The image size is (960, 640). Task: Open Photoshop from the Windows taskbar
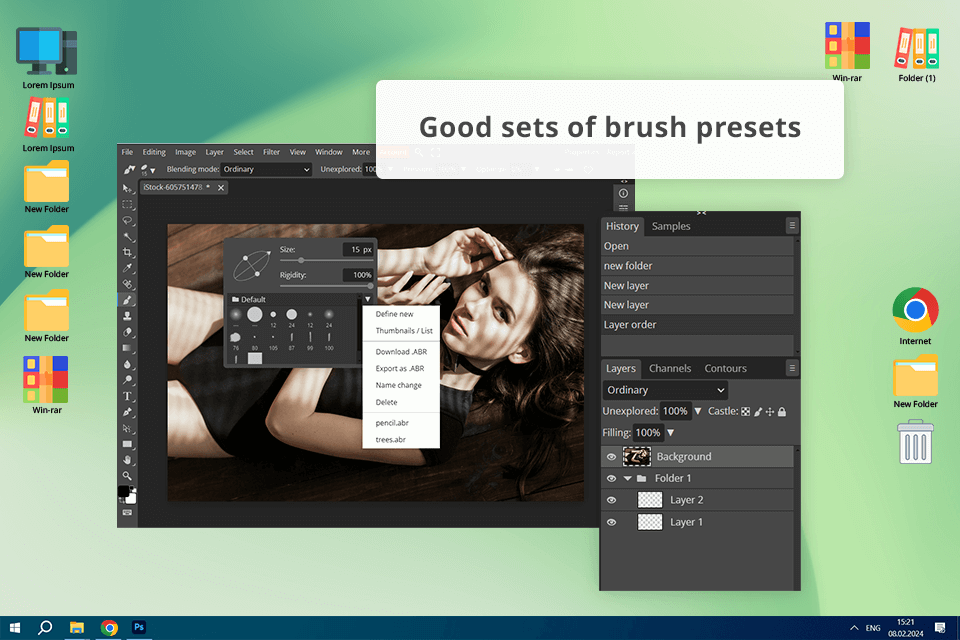(140, 627)
